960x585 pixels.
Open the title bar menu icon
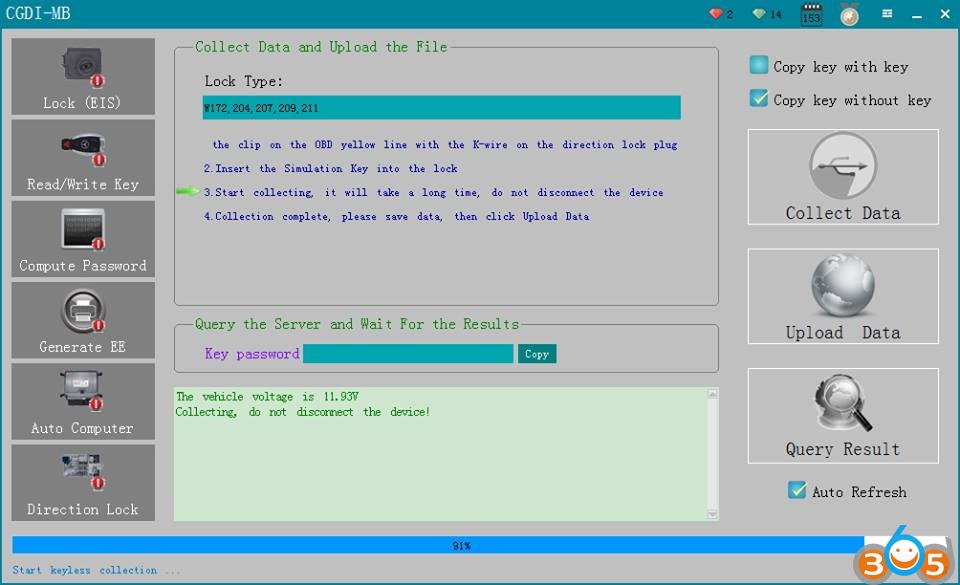coord(887,14)
